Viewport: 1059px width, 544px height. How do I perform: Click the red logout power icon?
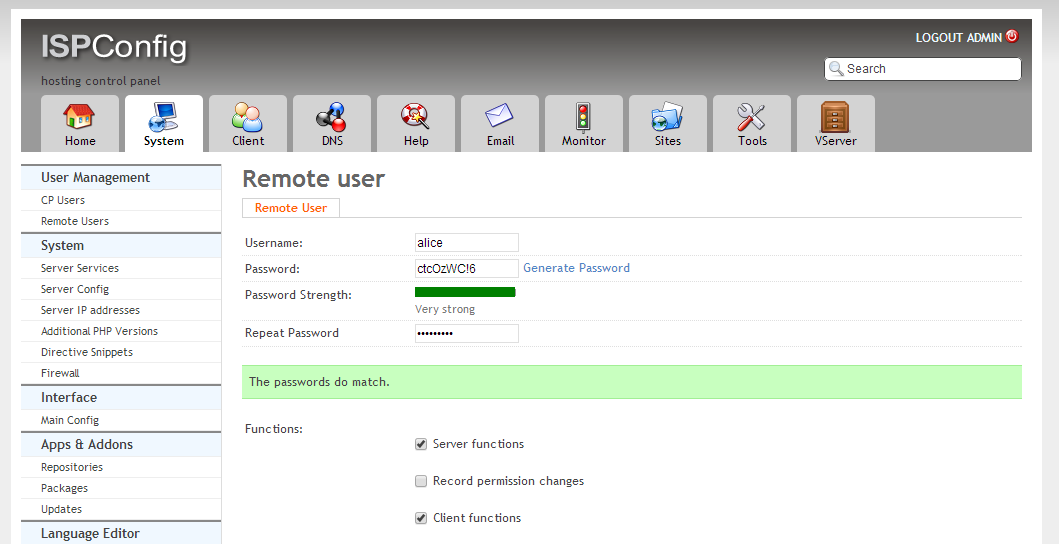[1012, 36]
